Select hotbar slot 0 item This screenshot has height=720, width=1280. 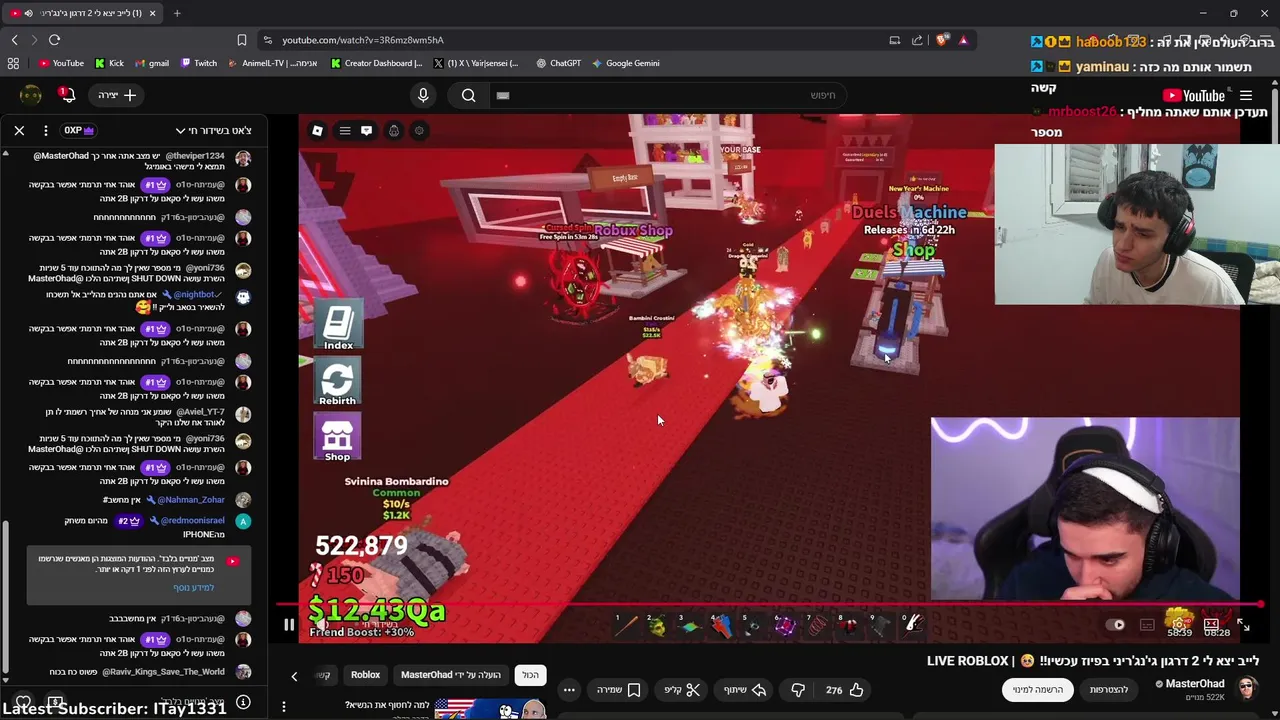912,625
